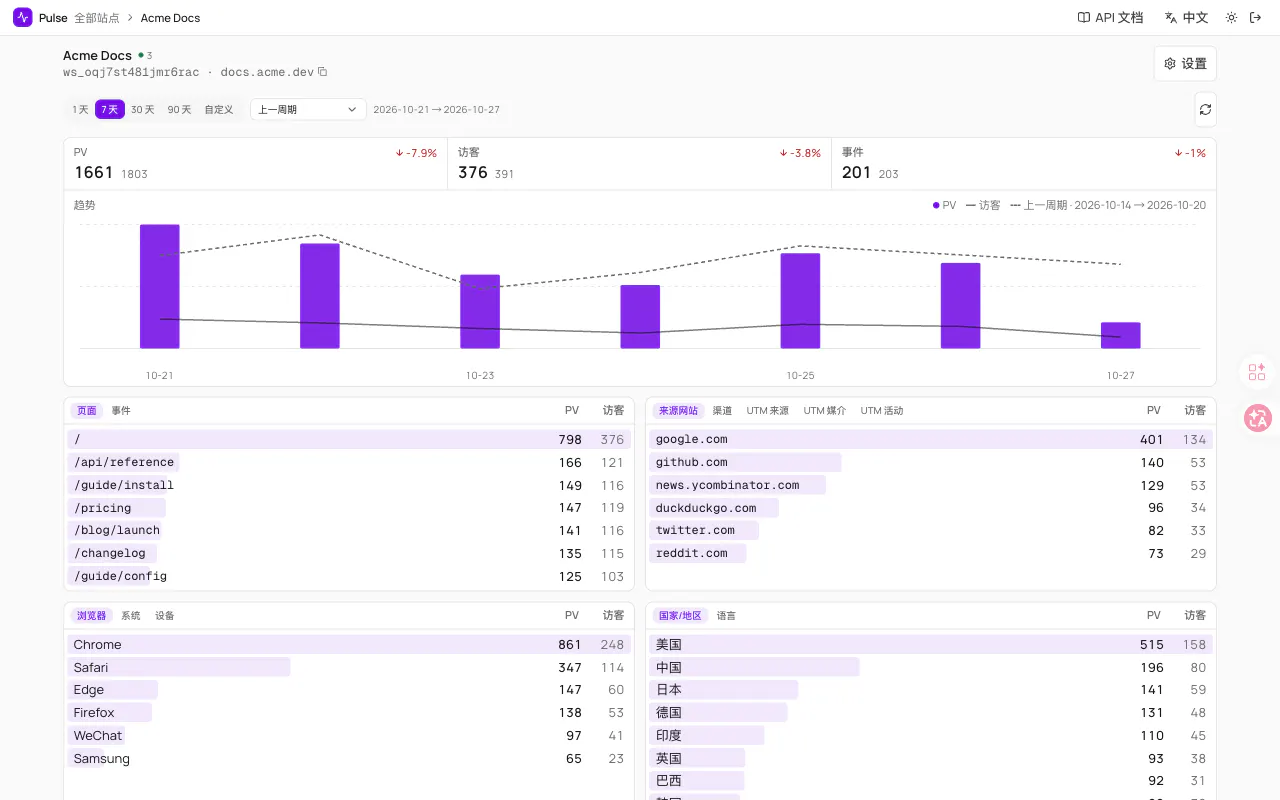Click the news.ycombinator.com referrer row
Viewport: 1280px width, 800px height.
pos(931,485)
